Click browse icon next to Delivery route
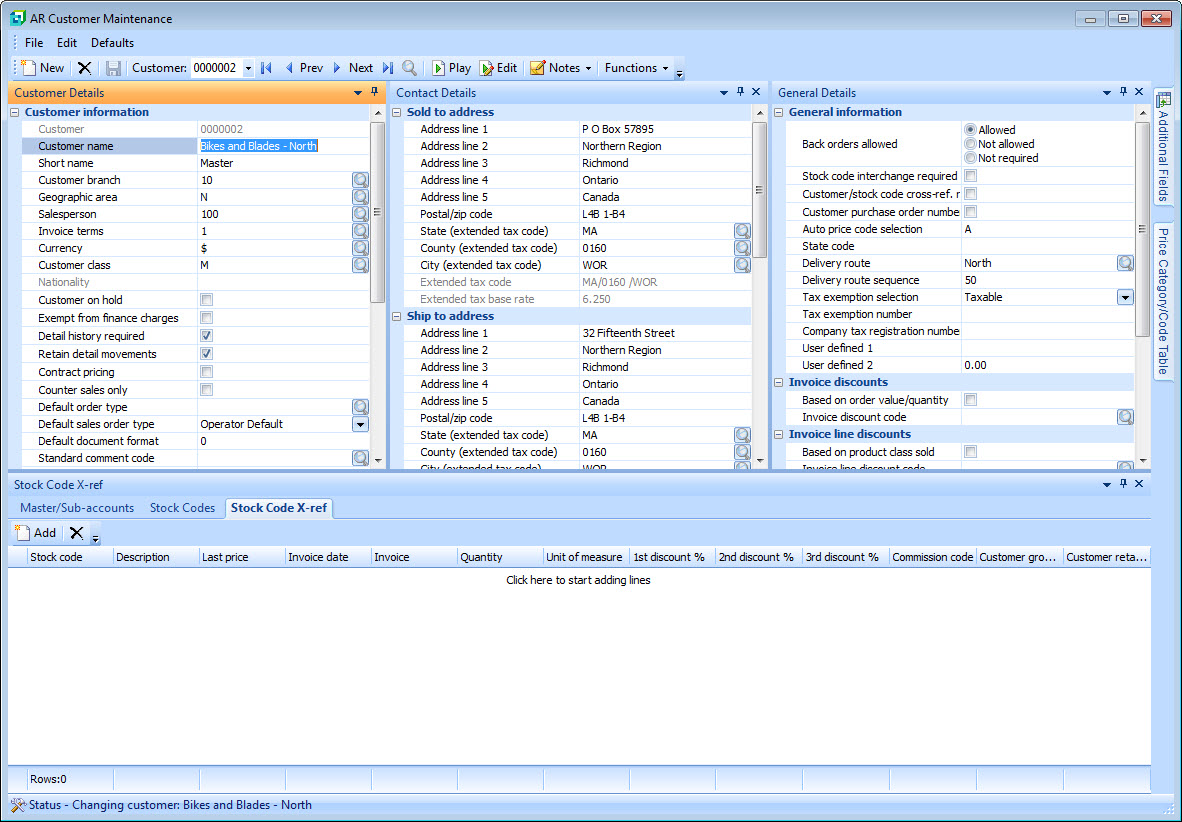The image size is (1182, 822). coord(1125,263)
